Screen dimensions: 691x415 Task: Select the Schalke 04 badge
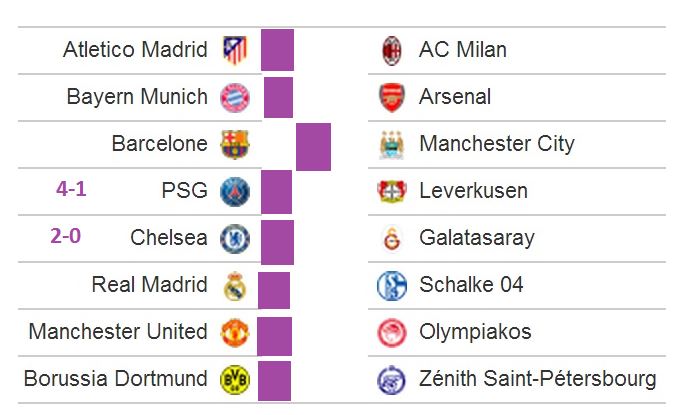(392, 286)
